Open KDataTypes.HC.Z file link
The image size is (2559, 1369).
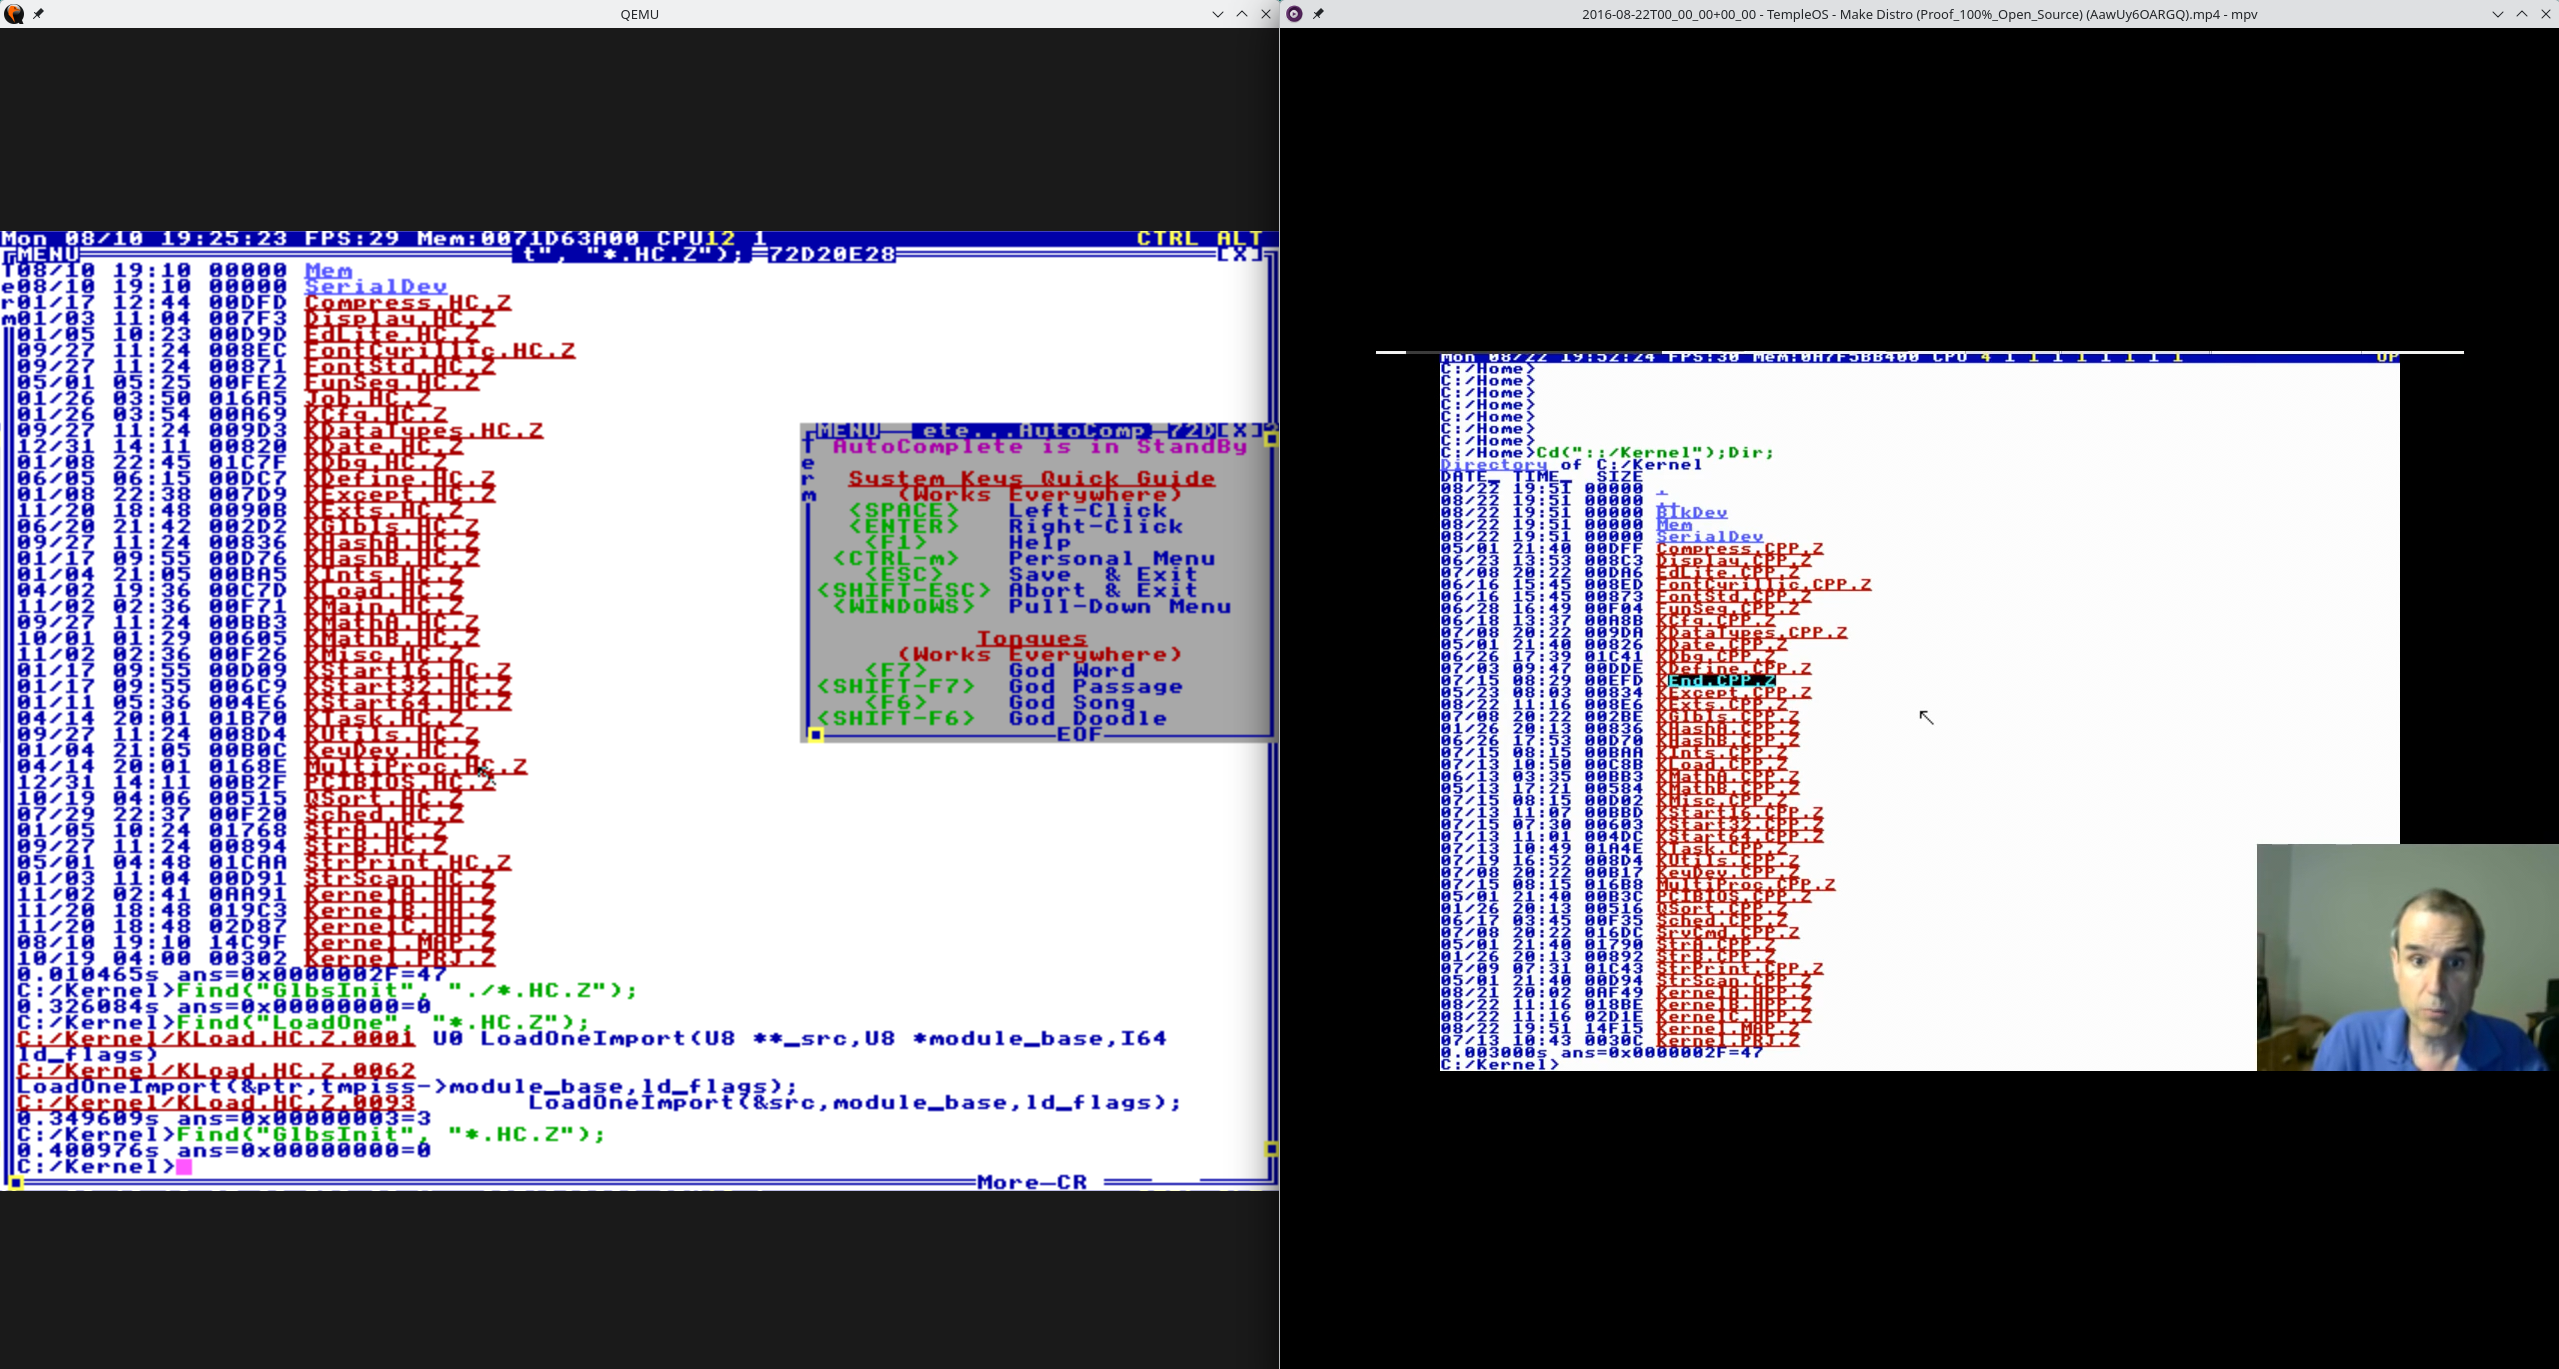(424, 431)
